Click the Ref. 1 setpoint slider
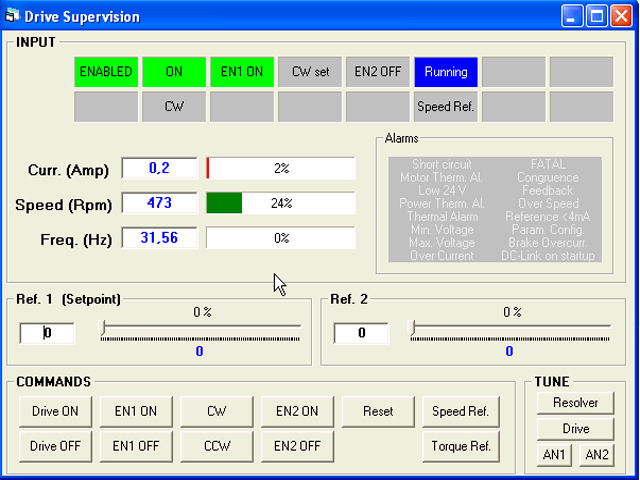Screen dimensions: 640x480 pyautogui.click(x=200, y=327)
